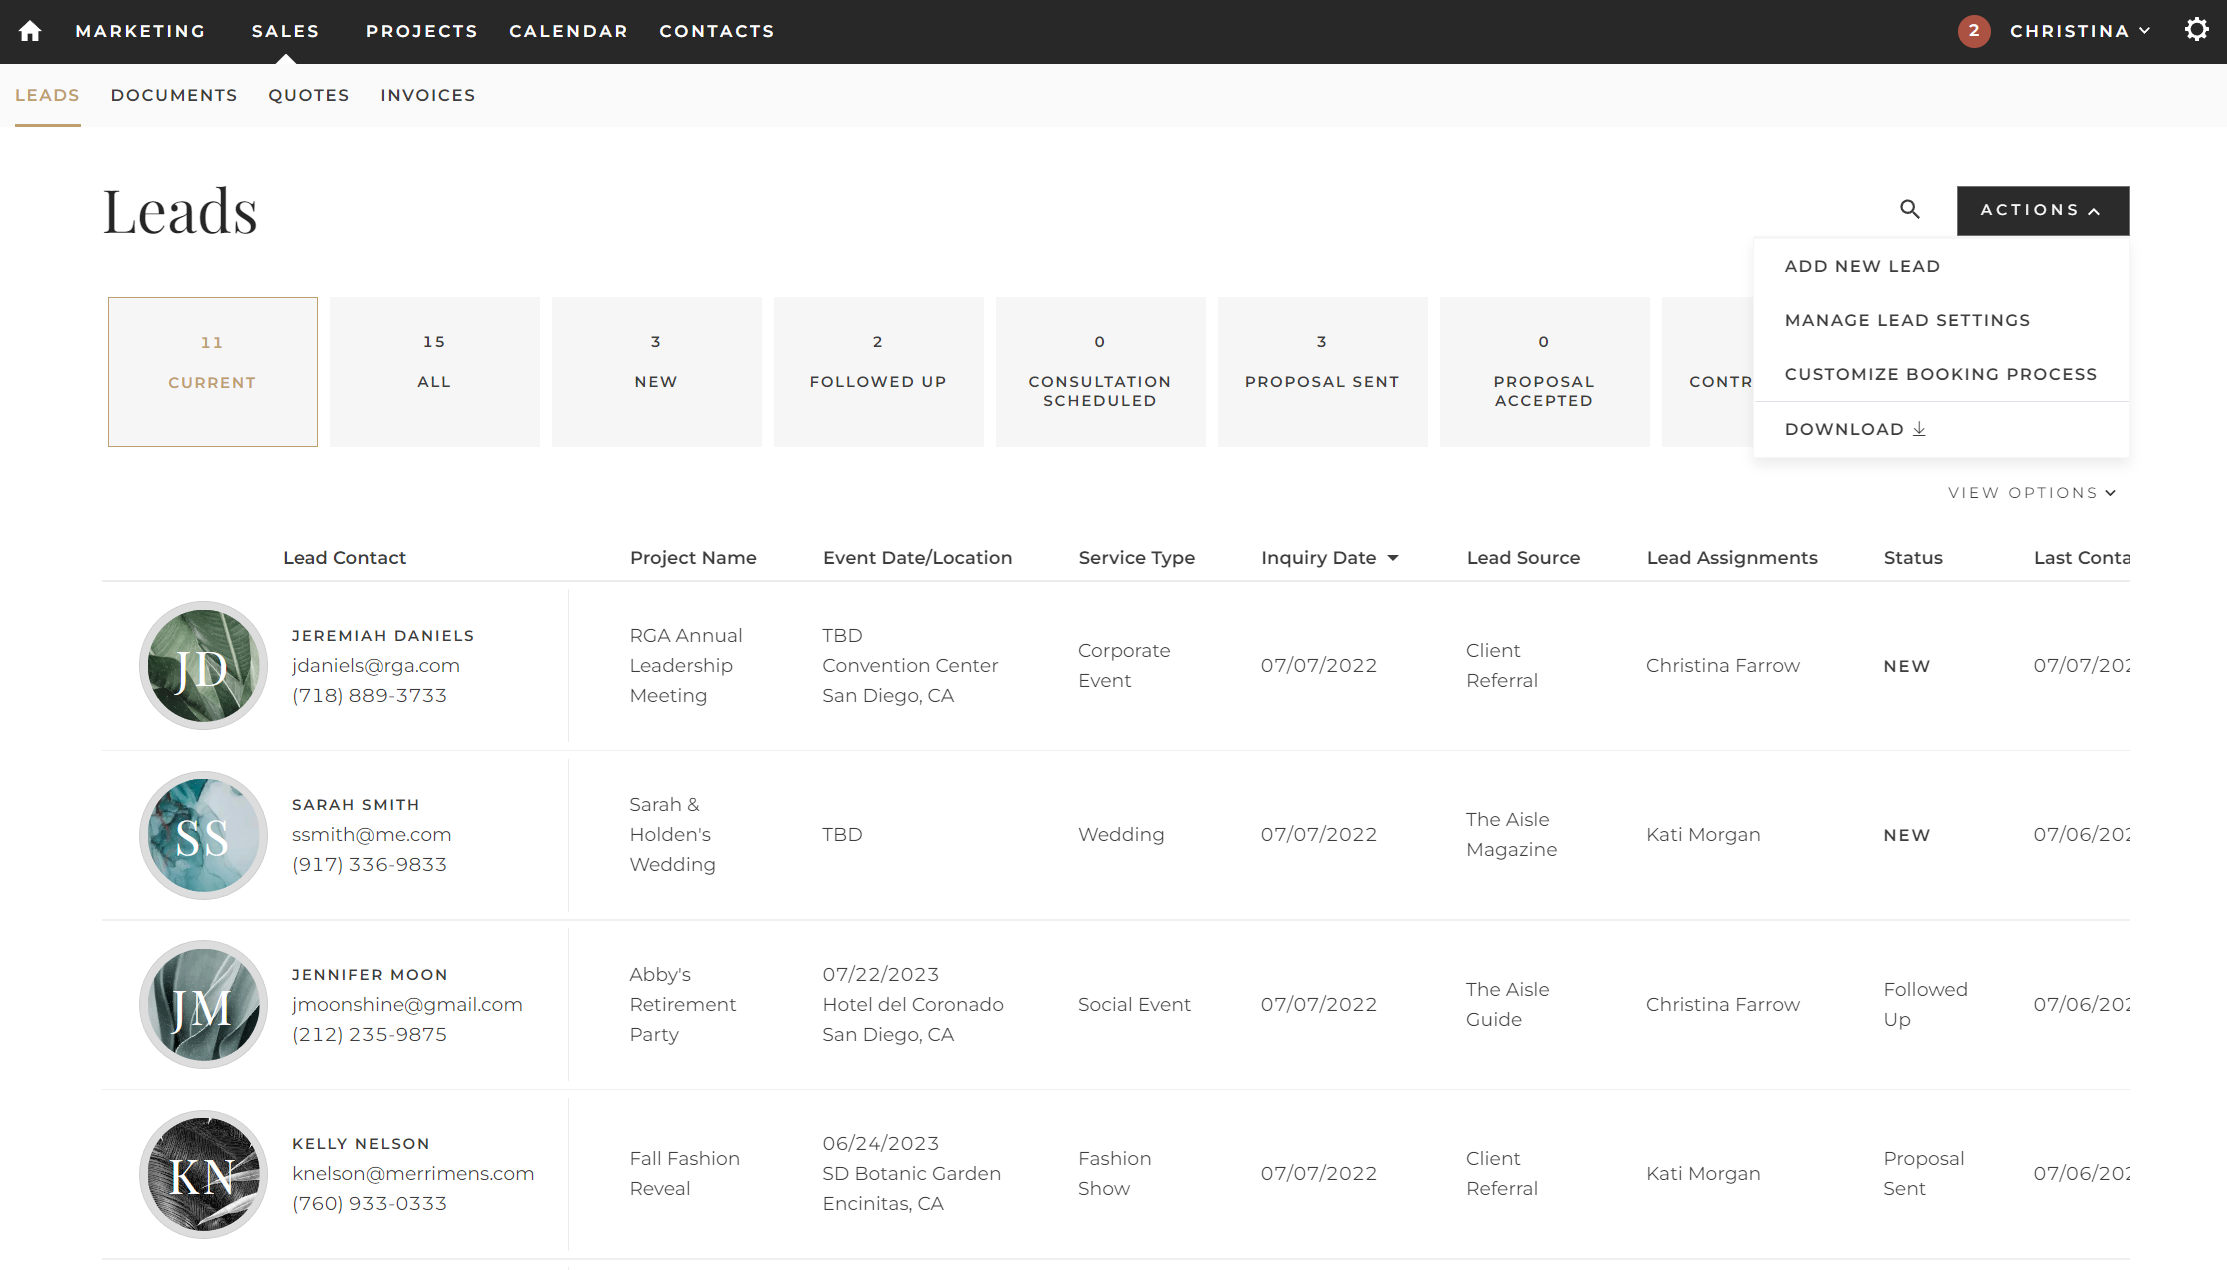The height and width of the screenshot is (1270, 2227).
Task: Sort by the Inquiry Date column arrow
Action: pos(1392,558)
